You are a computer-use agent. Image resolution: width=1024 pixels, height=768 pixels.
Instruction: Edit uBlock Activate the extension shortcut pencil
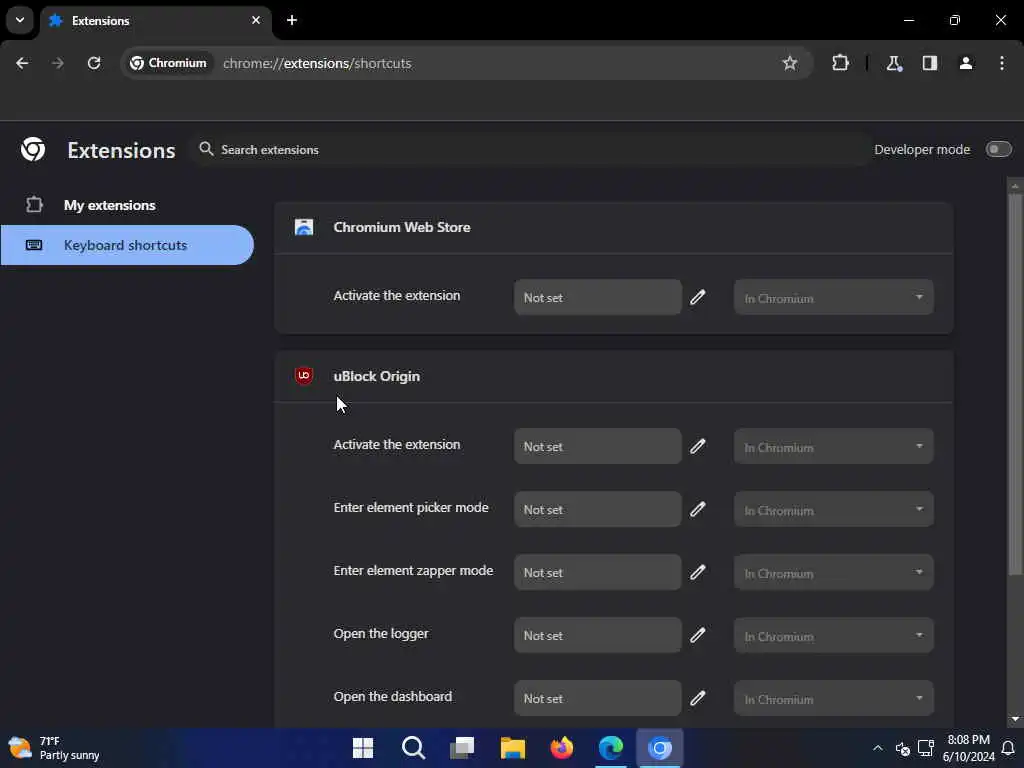tap(697, 446)
